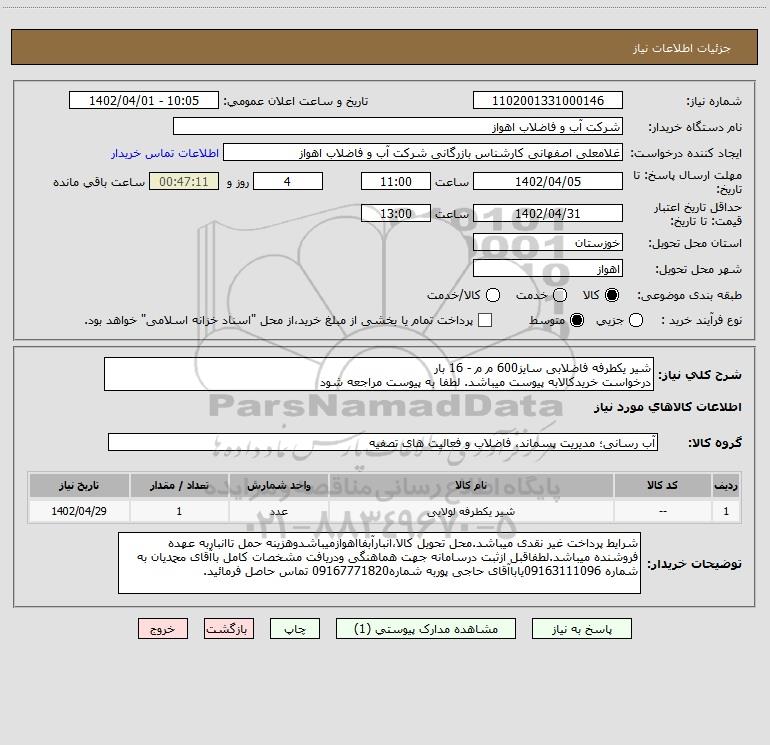
Task: Click the شماره نیاز field 1102001331000146
Action: tap(548, 101)
